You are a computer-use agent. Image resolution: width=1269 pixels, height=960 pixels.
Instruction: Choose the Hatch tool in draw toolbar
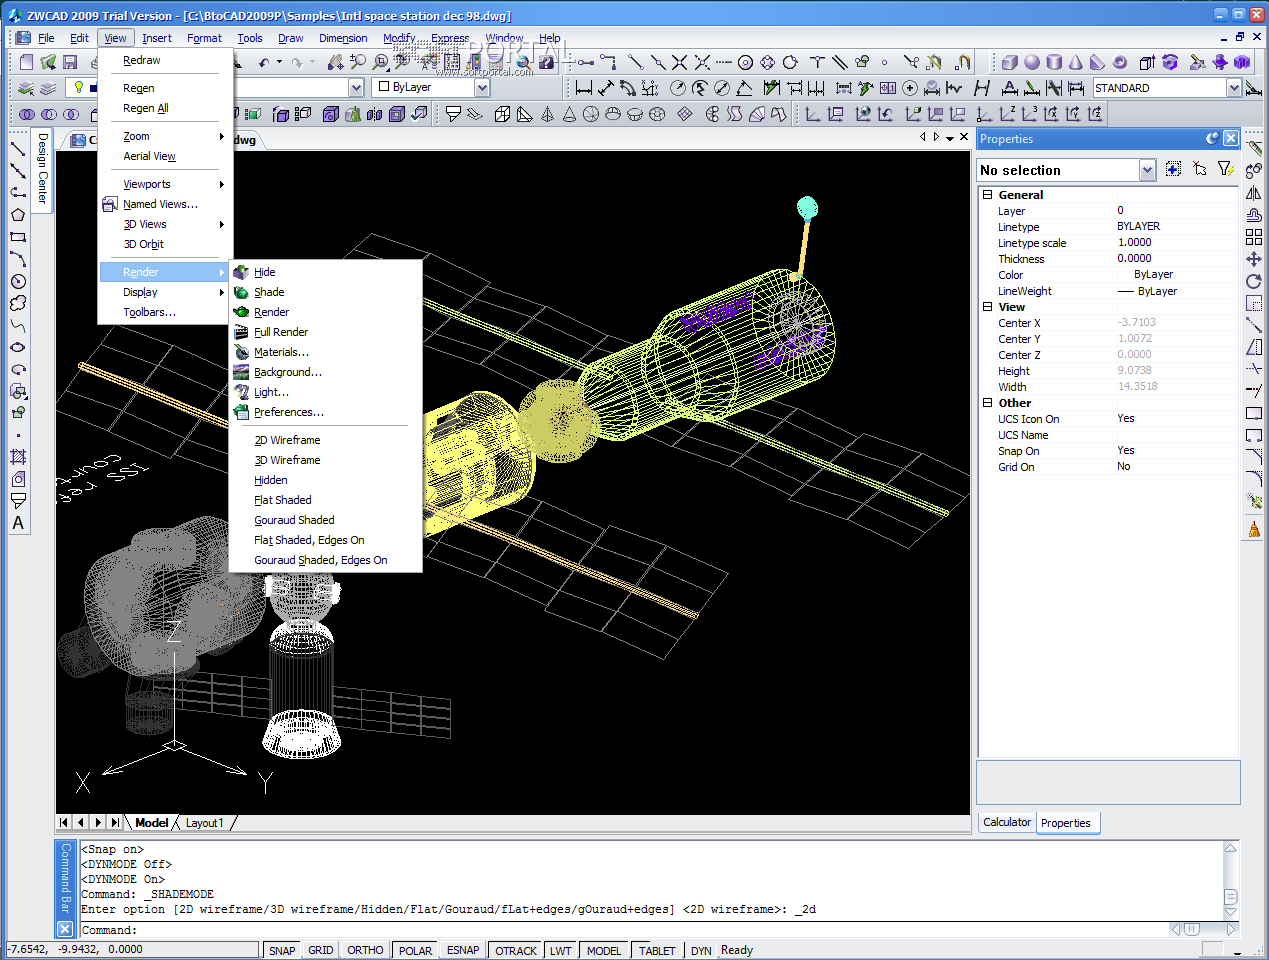point(18,457)
